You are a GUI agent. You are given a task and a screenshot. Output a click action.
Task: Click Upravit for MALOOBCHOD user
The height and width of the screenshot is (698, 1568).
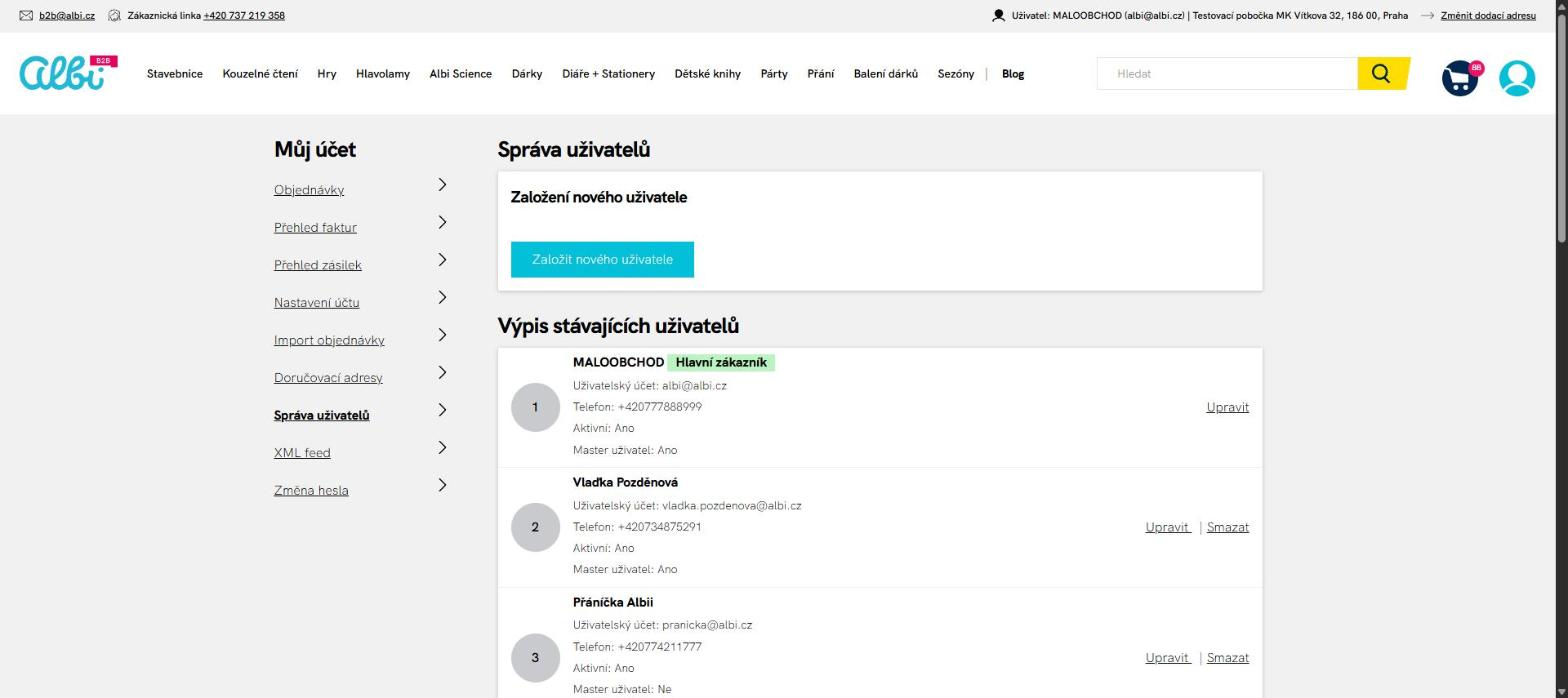pyautogui.click(x=1228, y=407)
